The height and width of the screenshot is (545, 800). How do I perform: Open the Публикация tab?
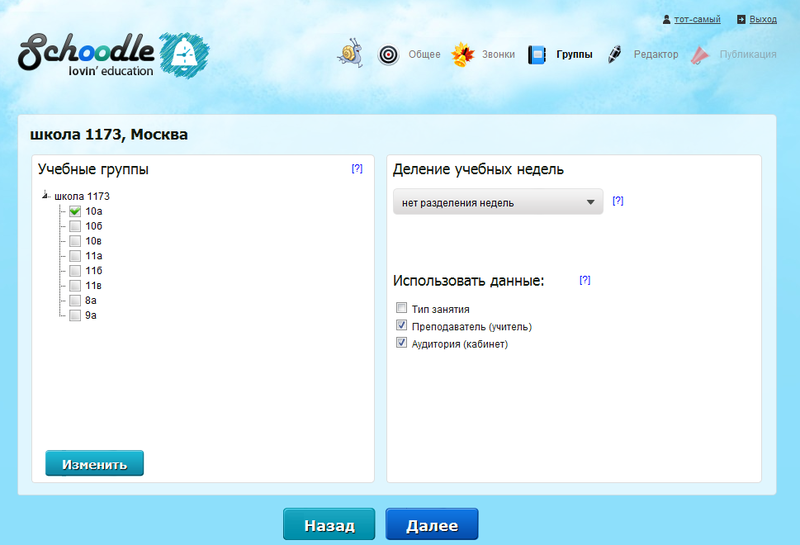747,54
